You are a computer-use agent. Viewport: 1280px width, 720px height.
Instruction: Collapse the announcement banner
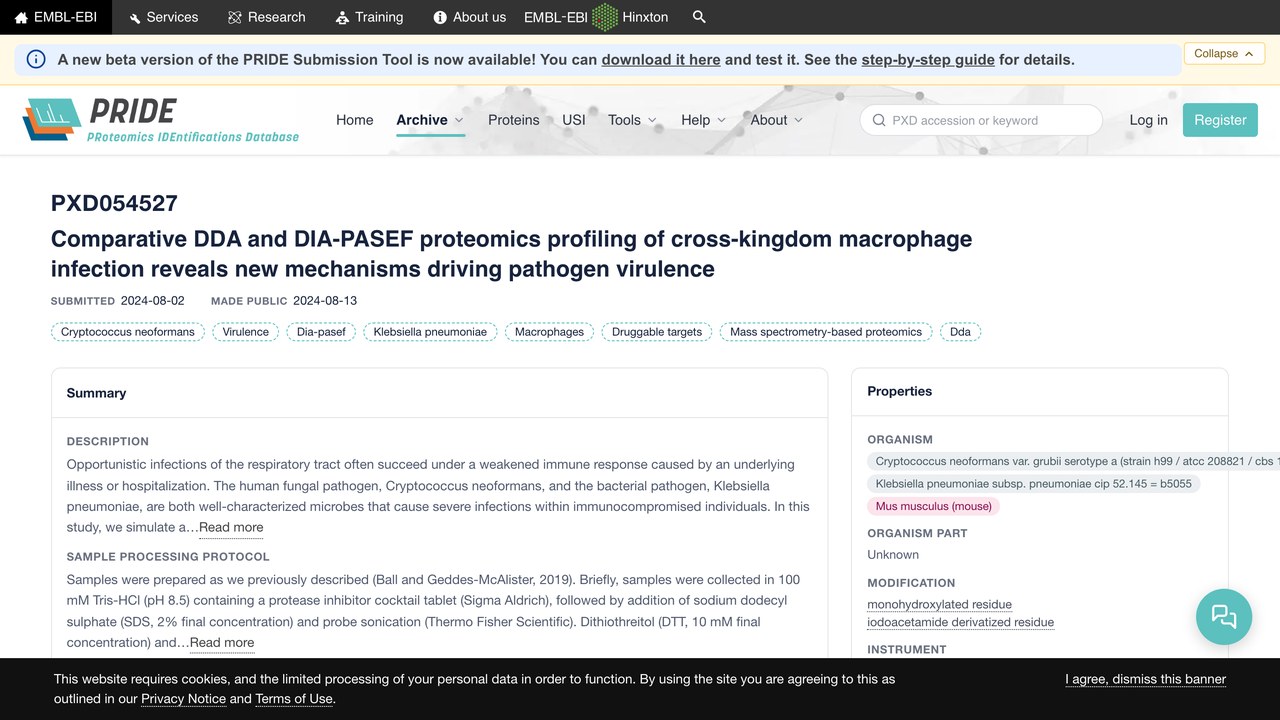(x=1224, y=54)
